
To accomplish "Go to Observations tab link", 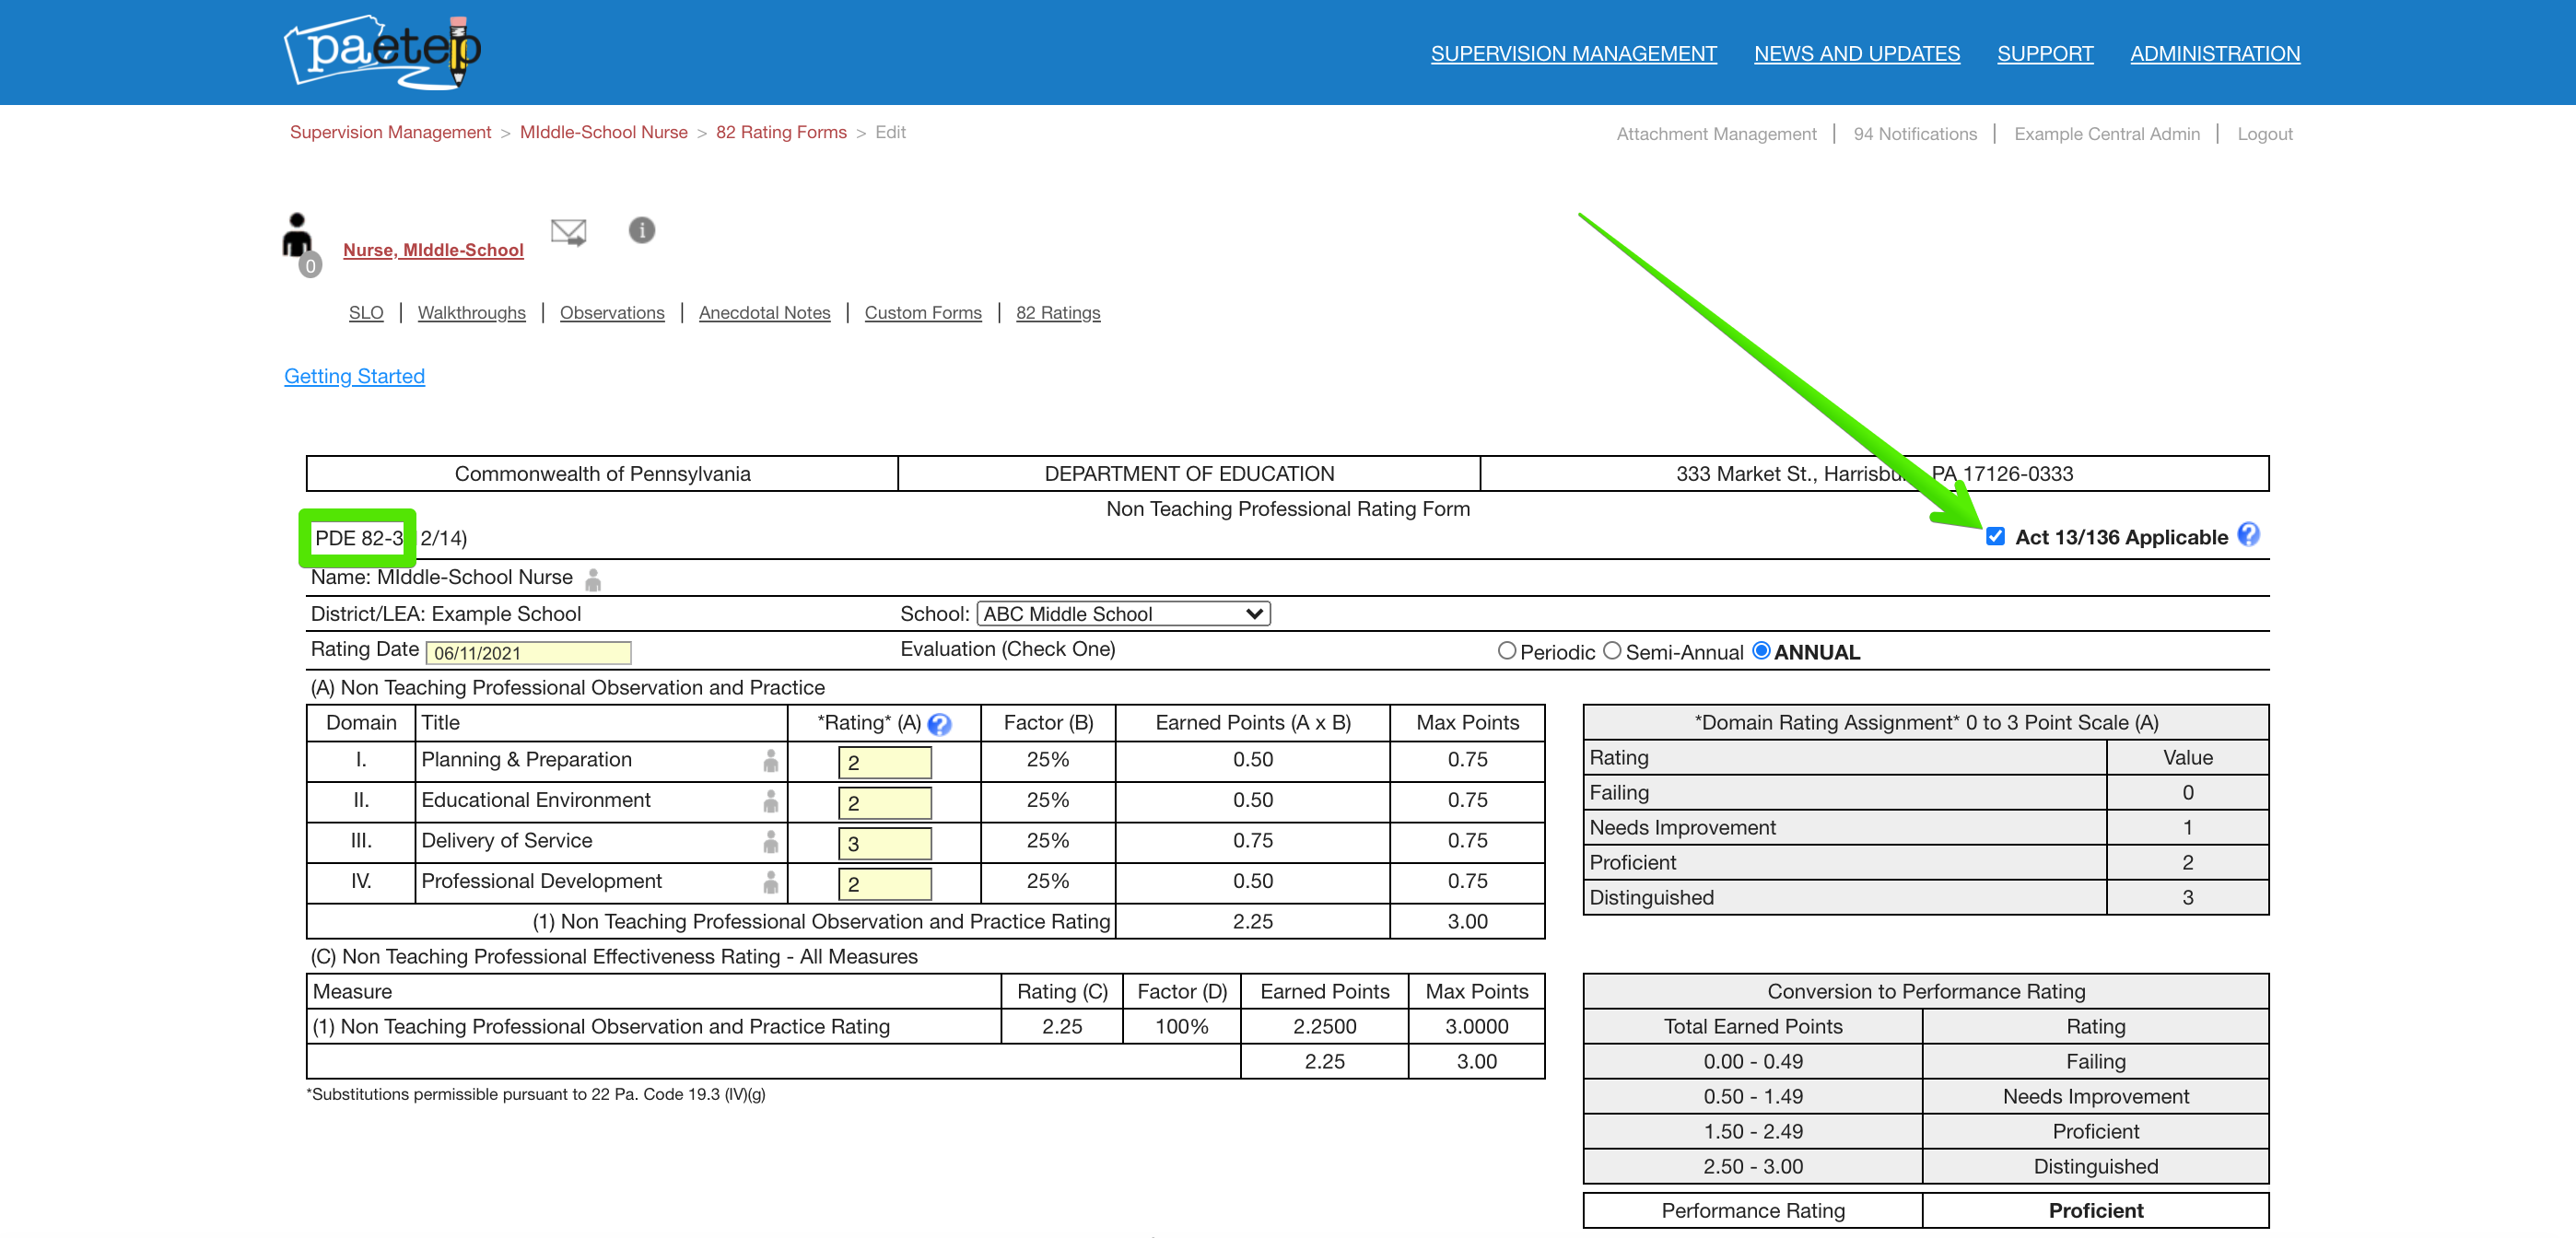I will 611,313.
